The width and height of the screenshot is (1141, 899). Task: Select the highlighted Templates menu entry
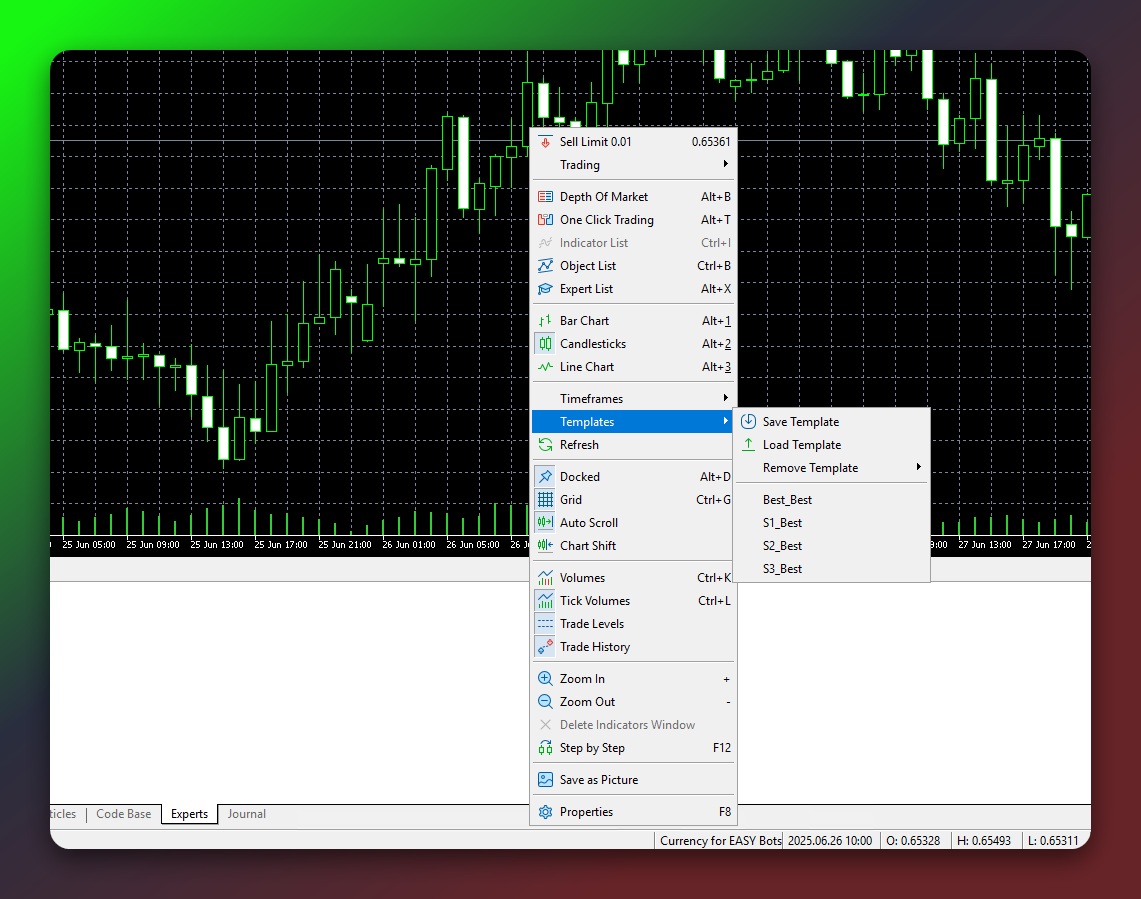point(632,421)
